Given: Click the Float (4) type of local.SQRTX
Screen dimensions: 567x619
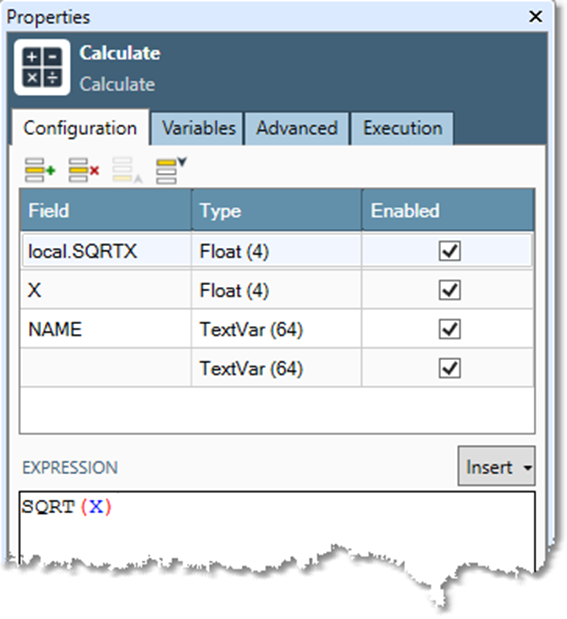Looking at the screenshot, I should pyautogui.click(x=235, y=251).
